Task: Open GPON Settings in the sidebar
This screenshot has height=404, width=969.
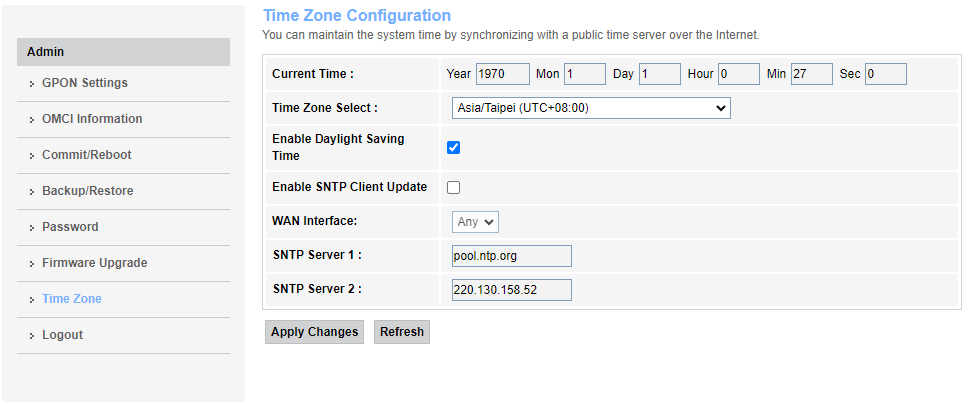Action: 84,83
